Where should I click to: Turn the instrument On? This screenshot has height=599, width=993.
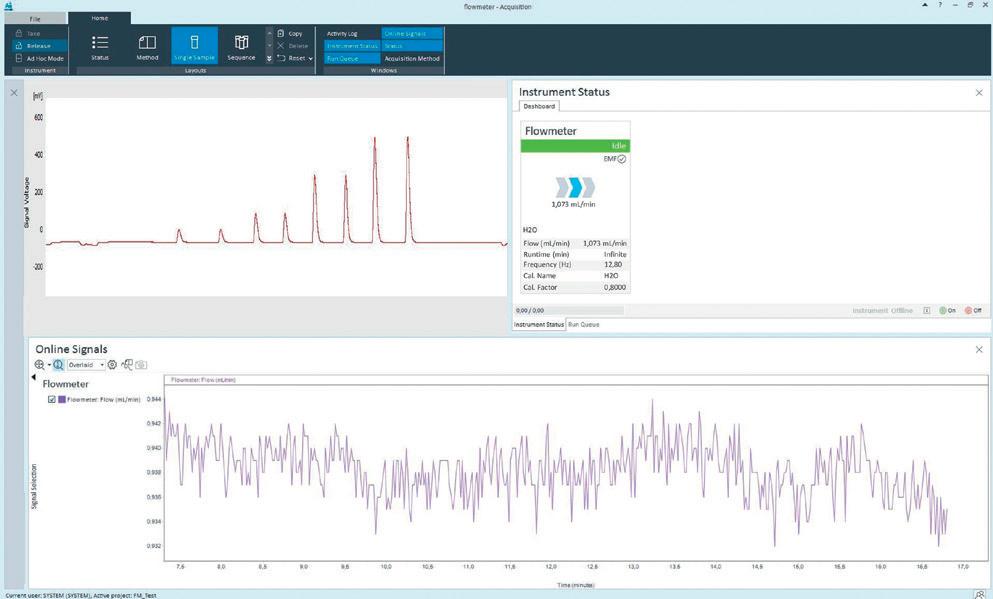947,310
